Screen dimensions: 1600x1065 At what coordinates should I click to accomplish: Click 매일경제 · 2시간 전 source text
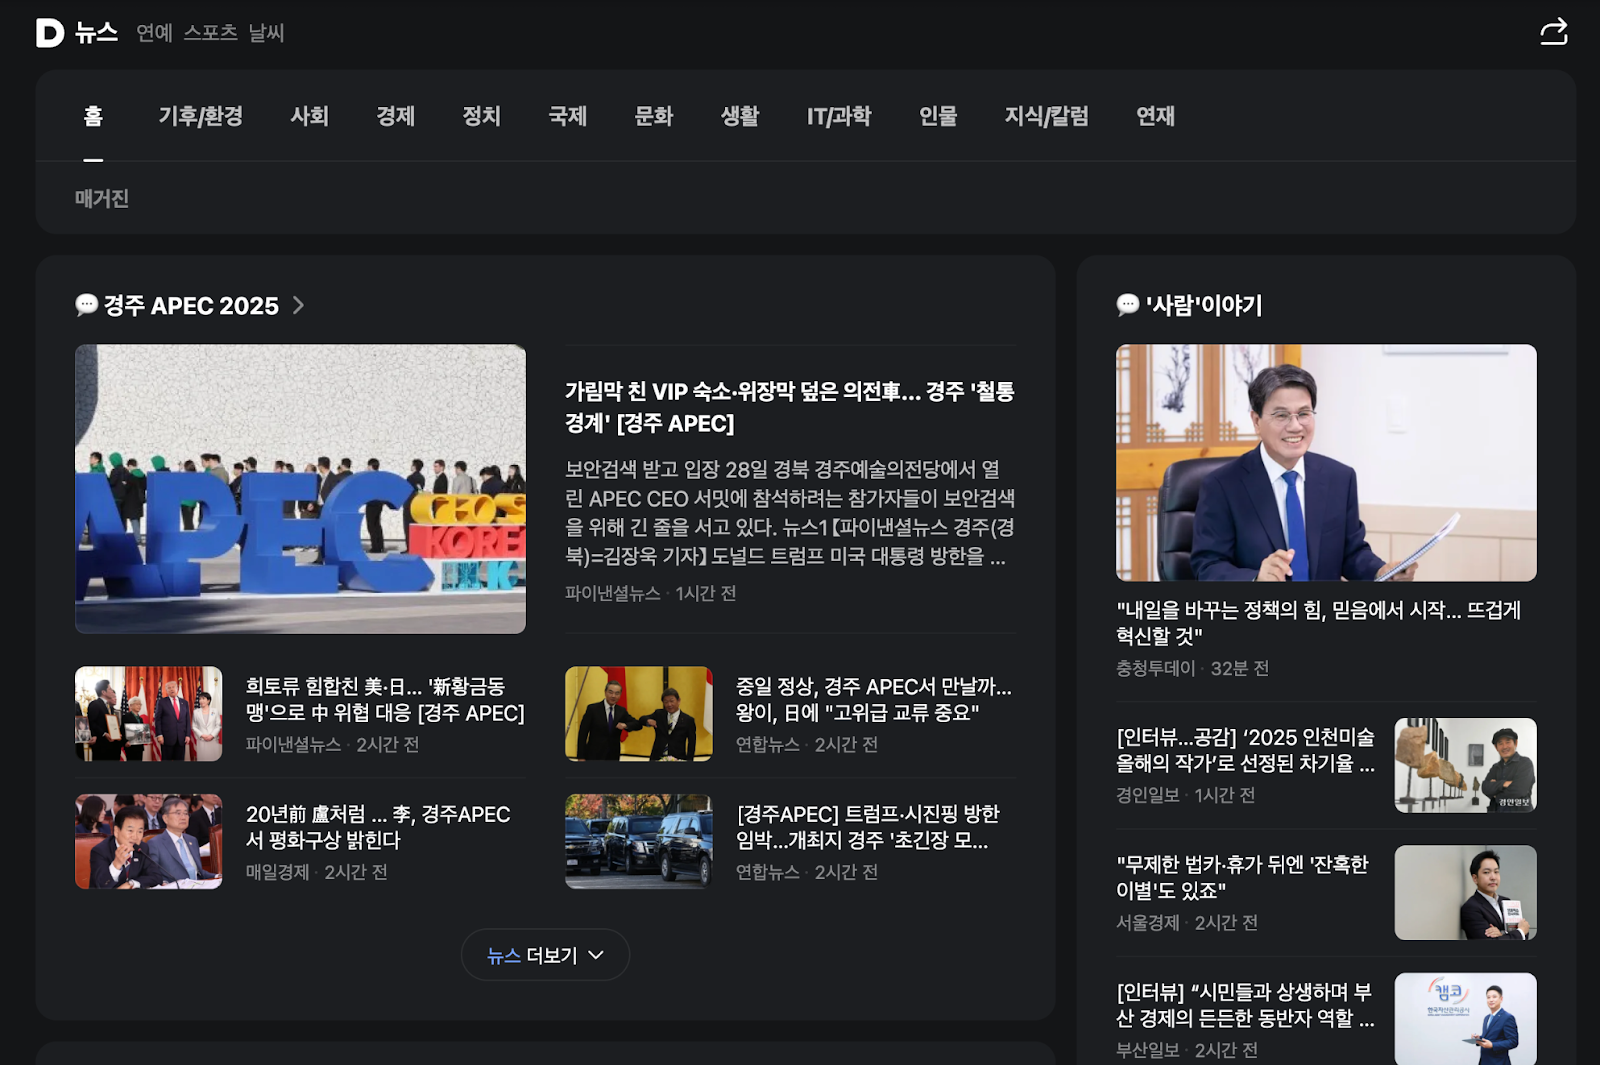point(317,872)
